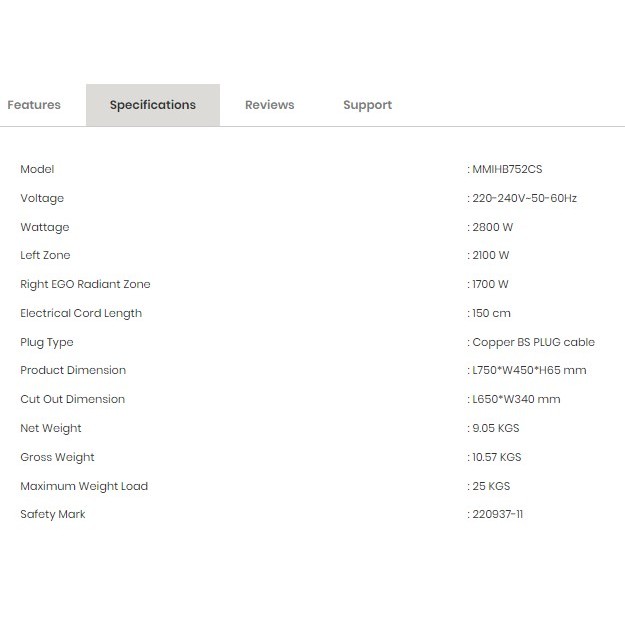Click the 2800 W wattage value
625x625 pixels.
pos(492,228)
